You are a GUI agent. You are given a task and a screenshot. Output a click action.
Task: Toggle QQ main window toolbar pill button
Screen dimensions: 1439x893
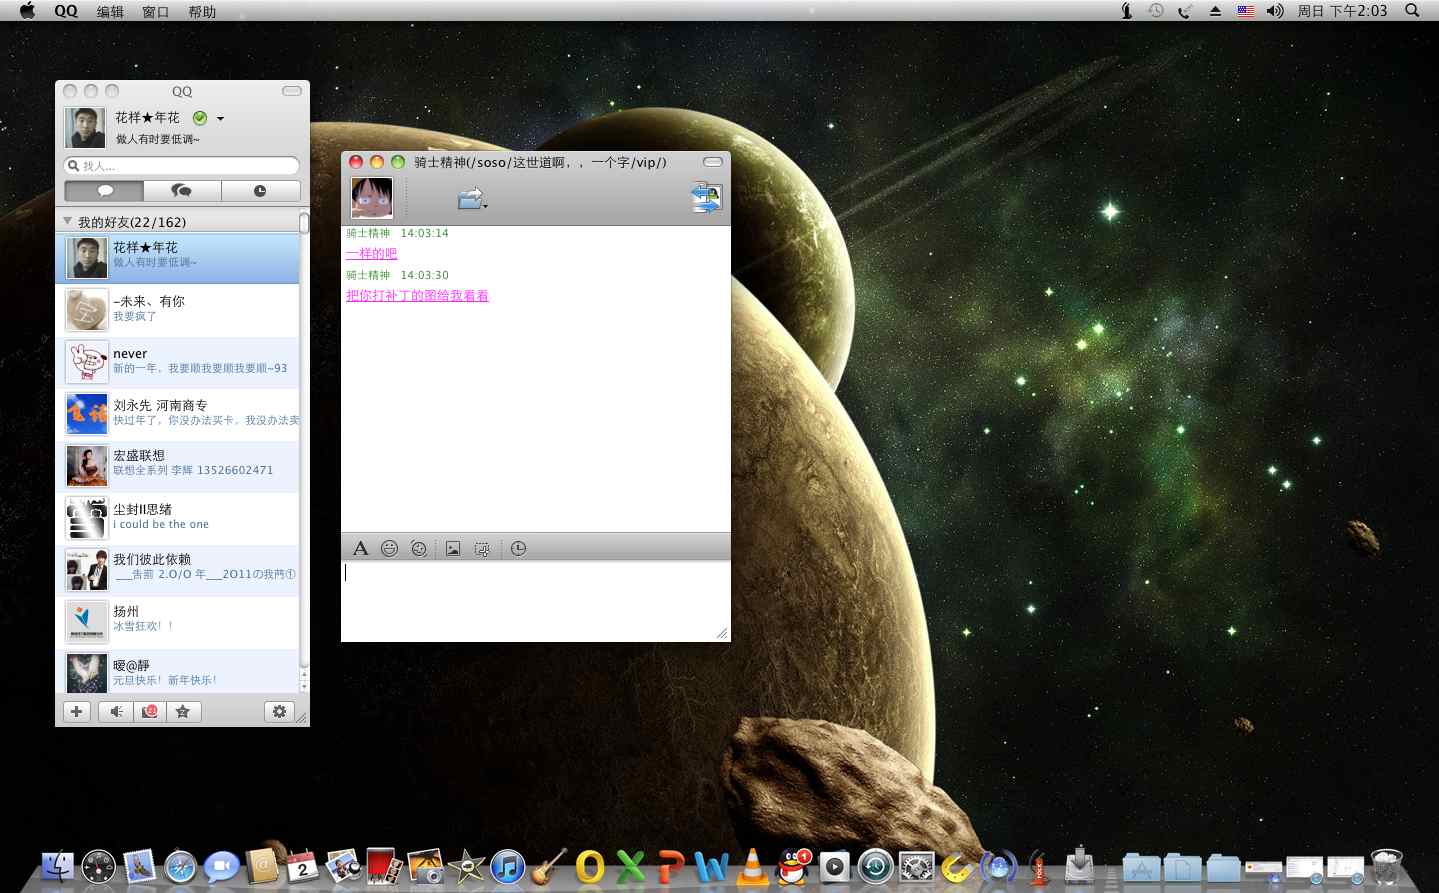[x=291, y=91]
